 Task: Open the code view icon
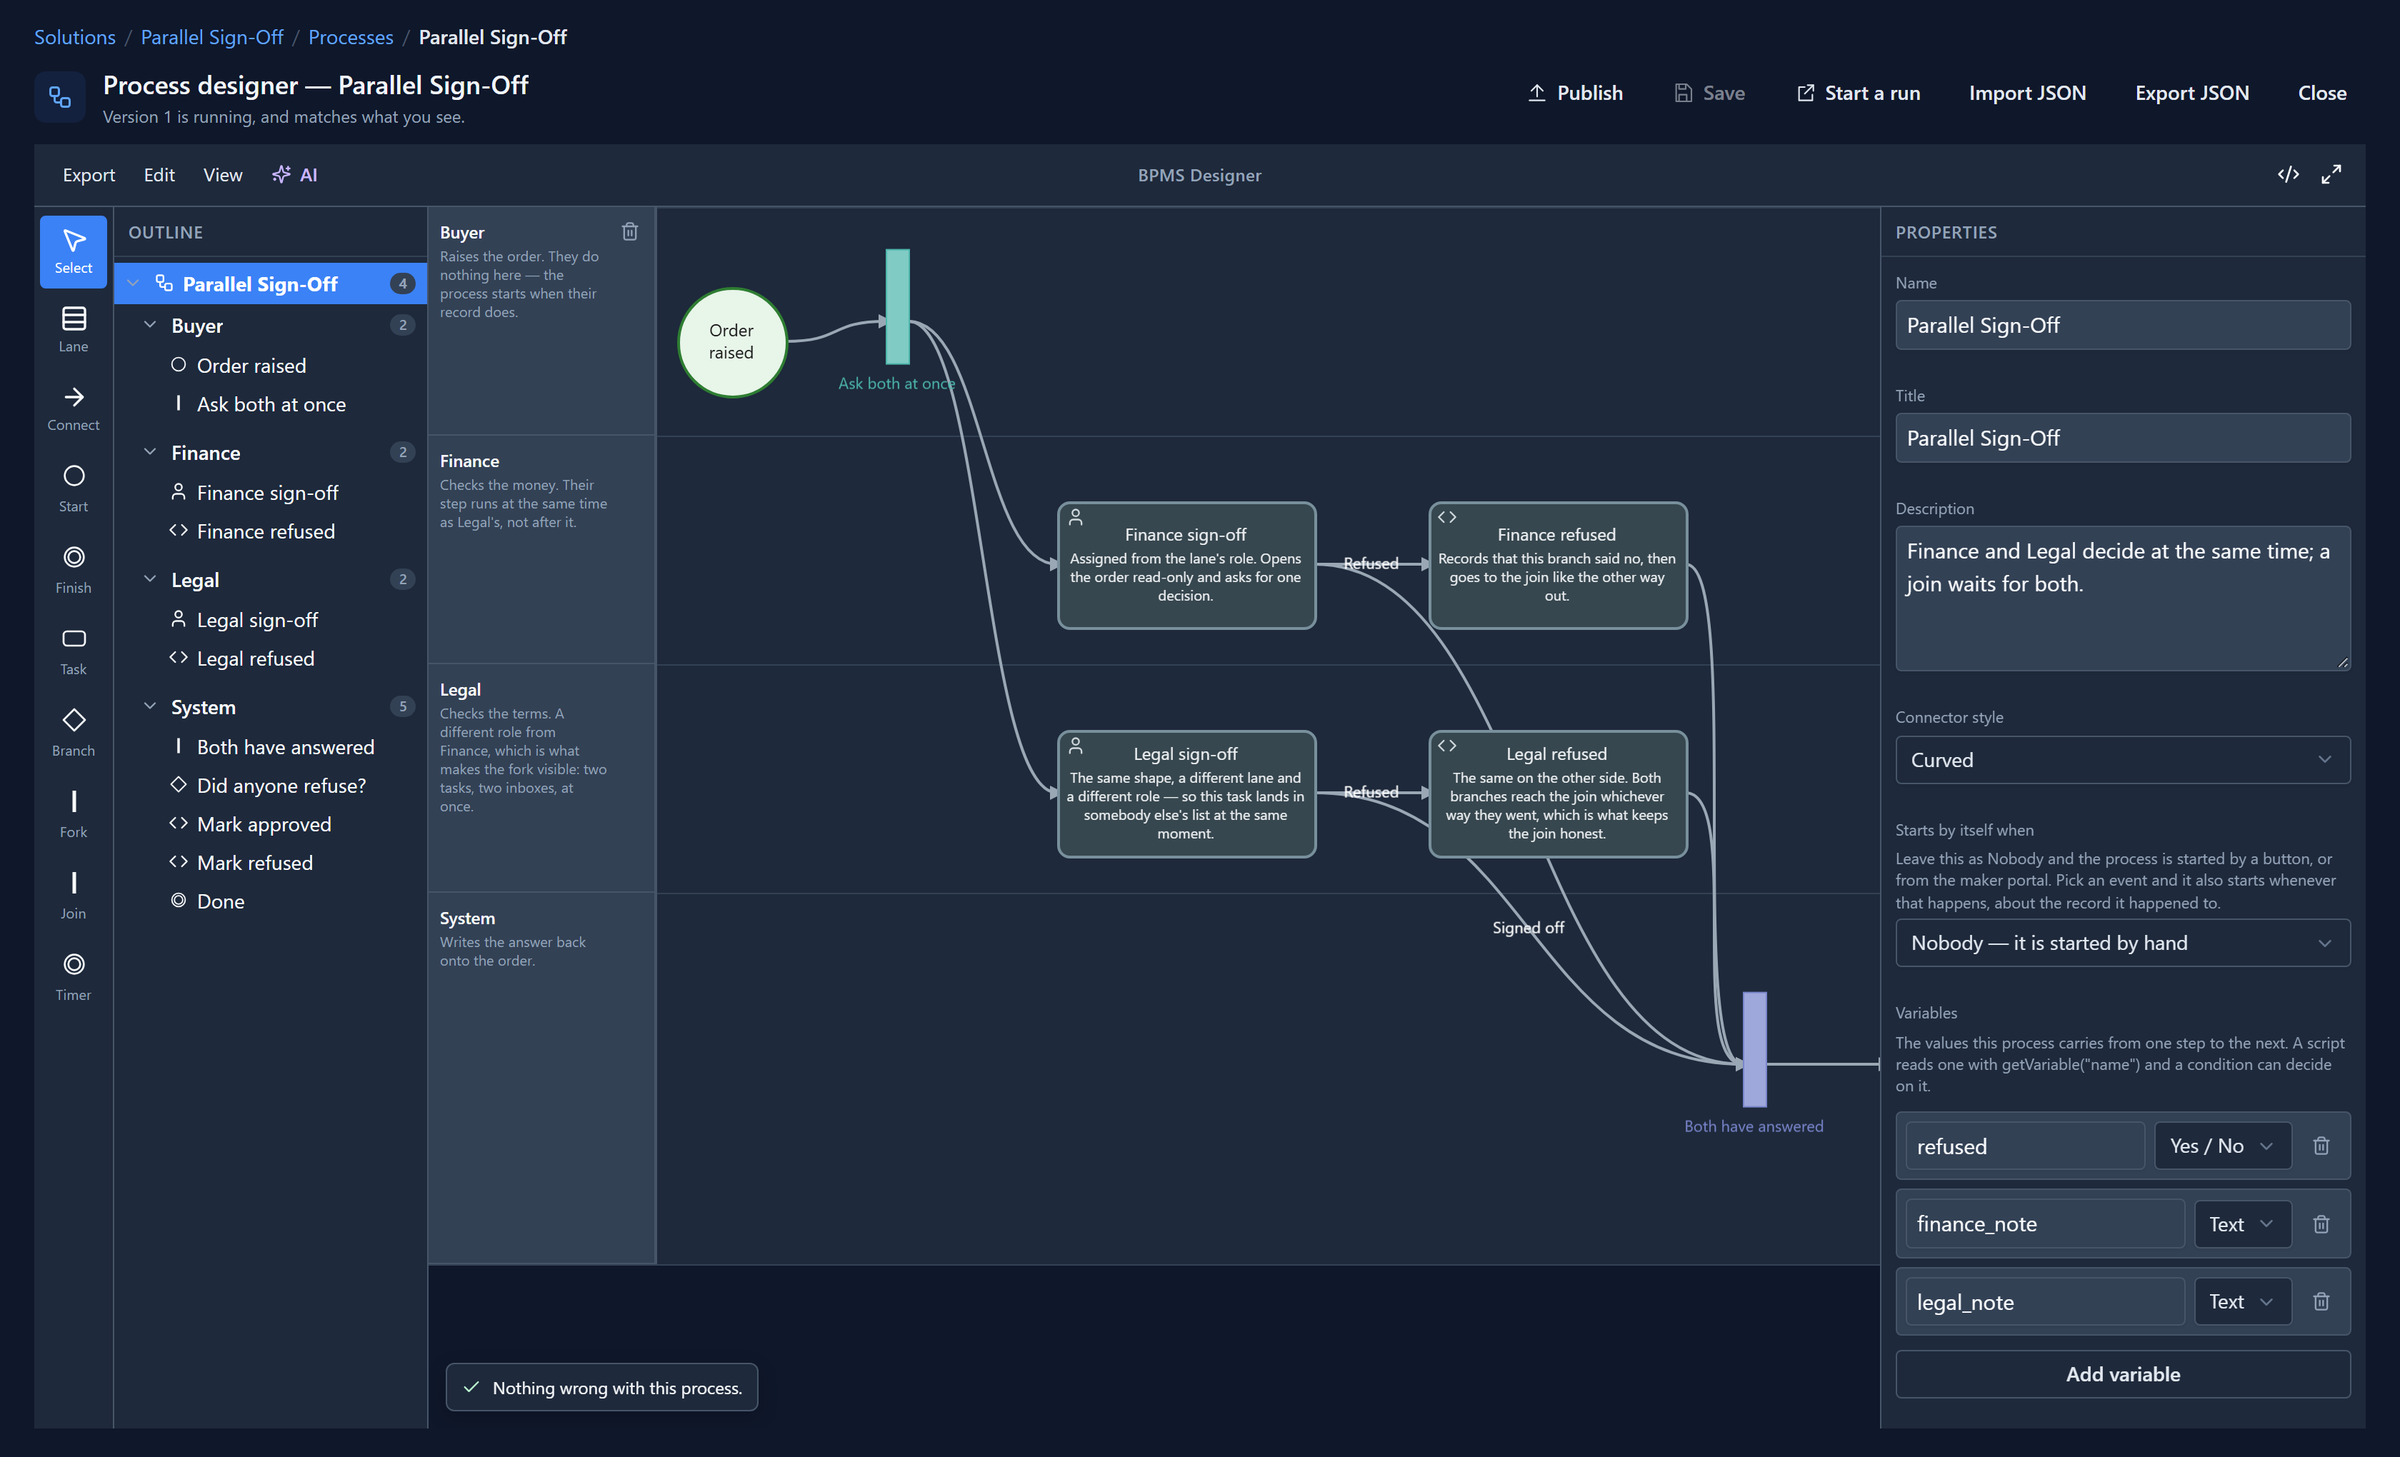tap(2288, 174)
